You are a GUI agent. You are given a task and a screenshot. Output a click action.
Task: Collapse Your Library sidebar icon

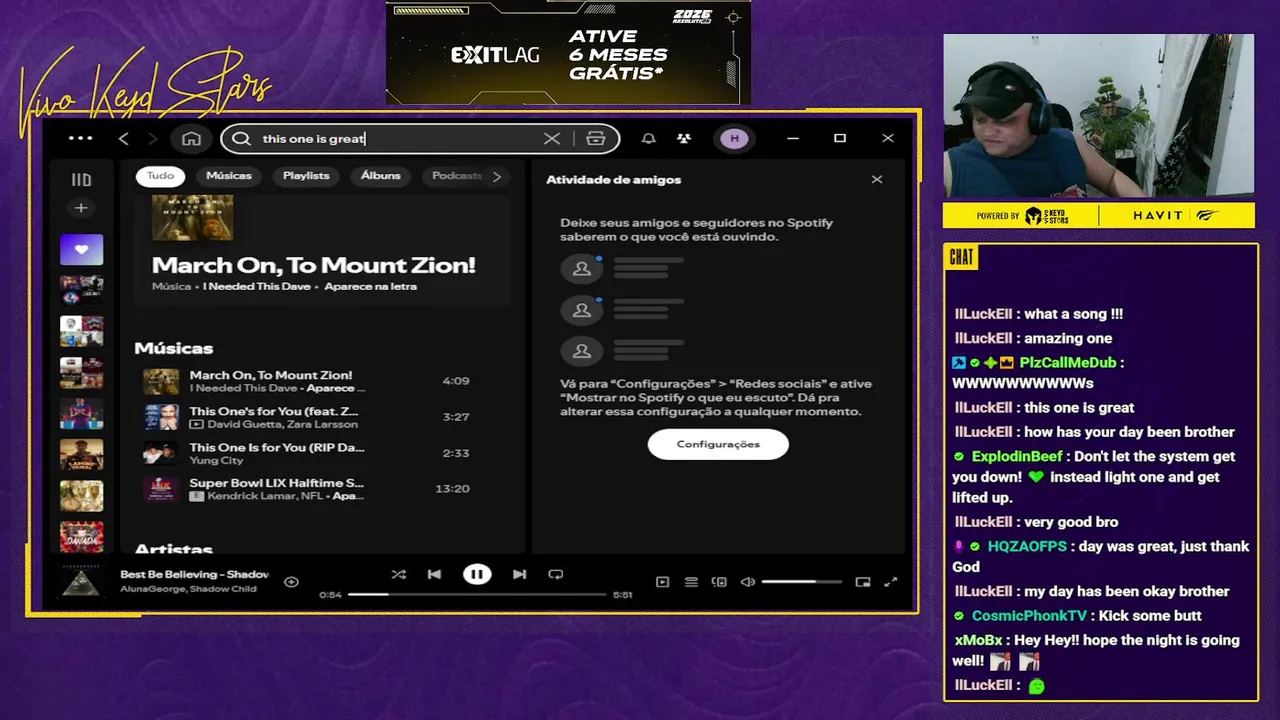pyautogui.click(x=81, y=180)
